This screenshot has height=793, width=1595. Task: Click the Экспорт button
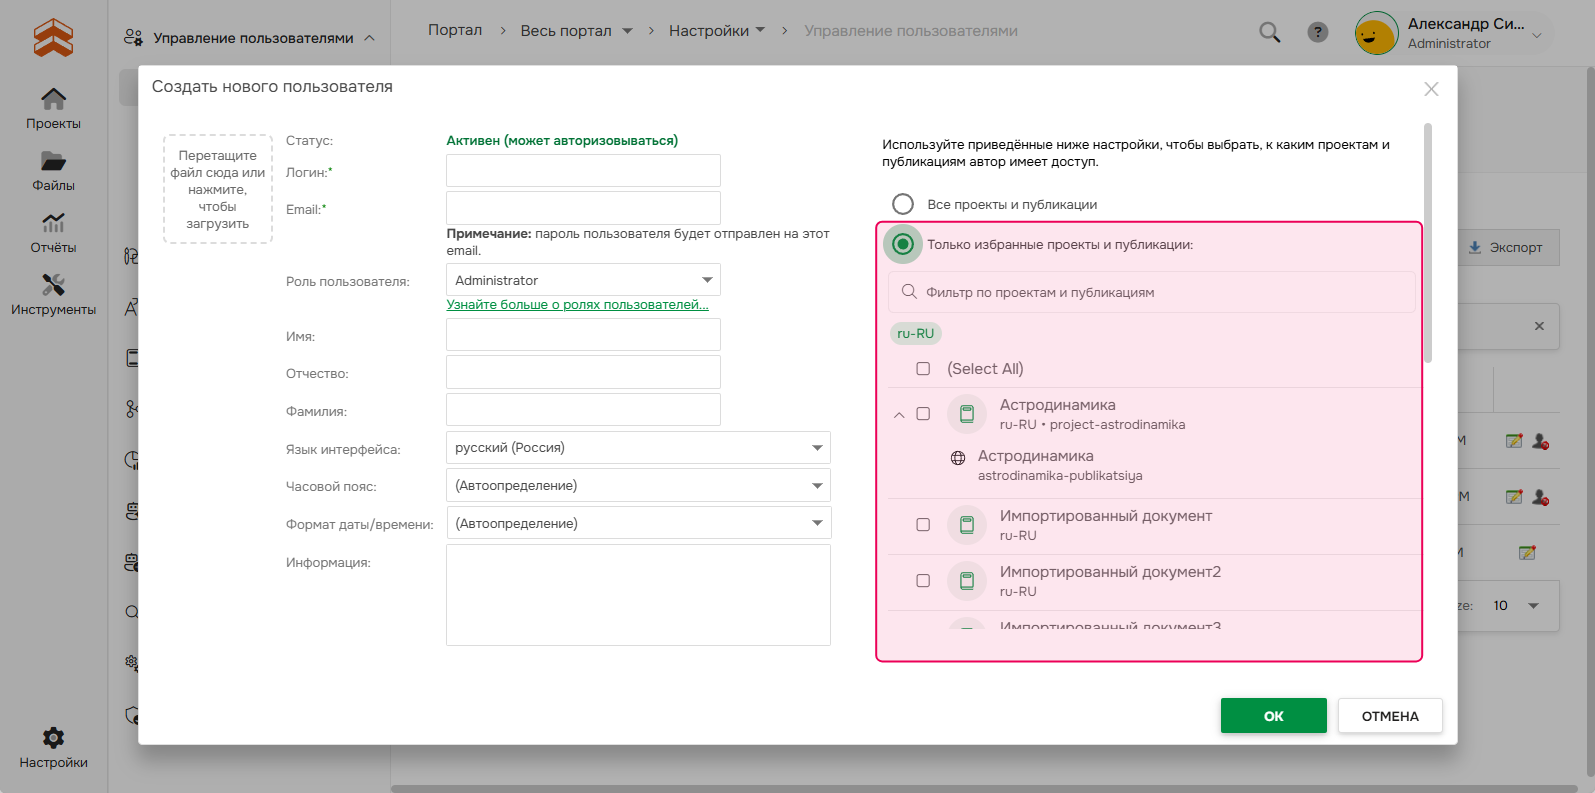(x=1505, y=247)
